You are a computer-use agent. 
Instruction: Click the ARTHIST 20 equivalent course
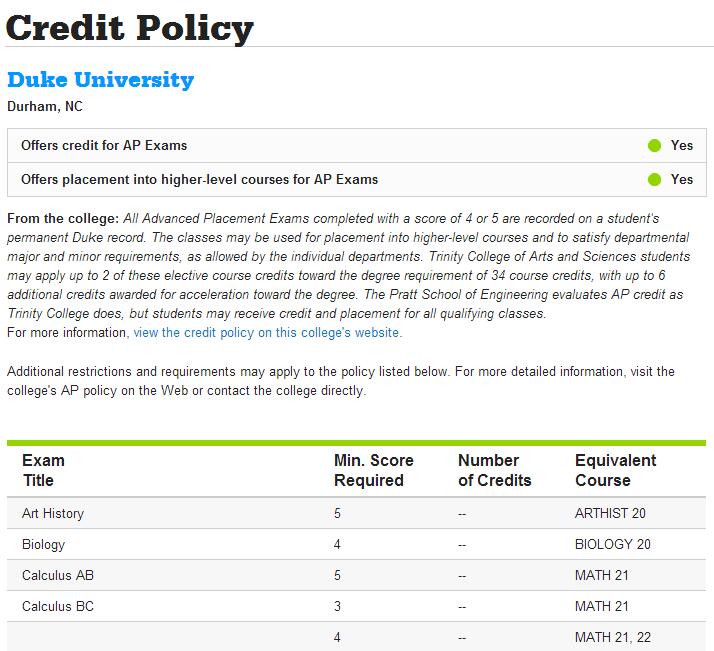[x=610, y=514]
